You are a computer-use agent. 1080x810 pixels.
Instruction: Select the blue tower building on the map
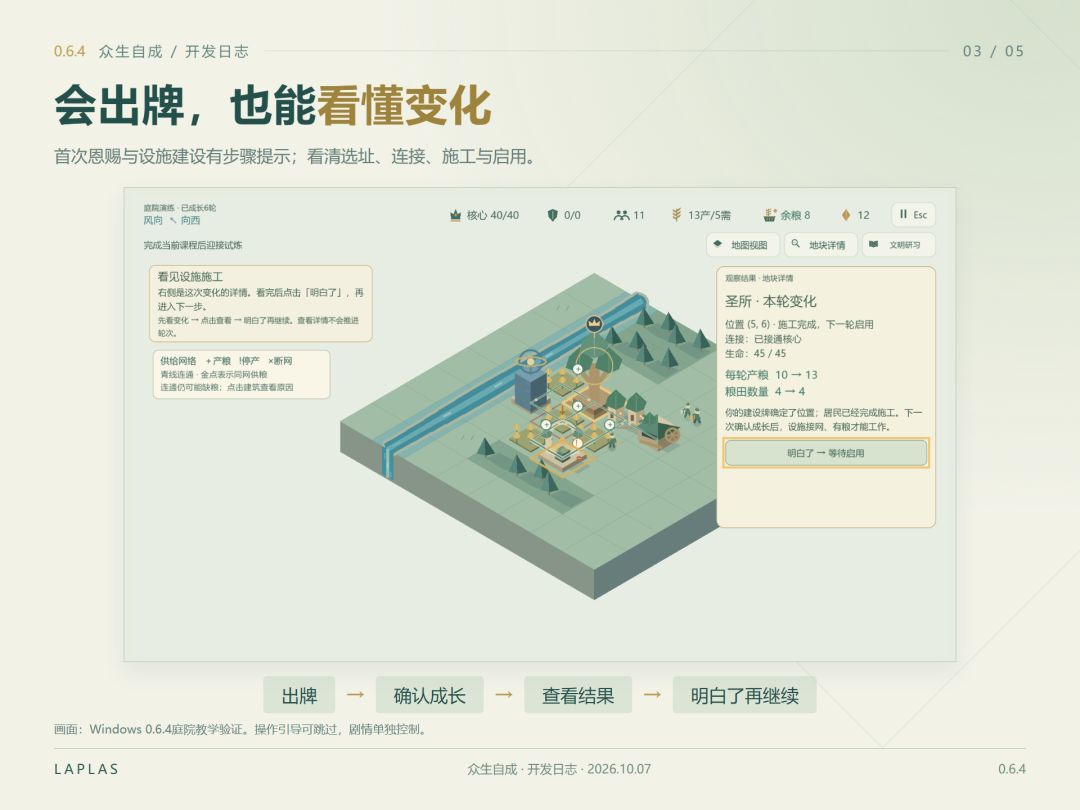531,381
